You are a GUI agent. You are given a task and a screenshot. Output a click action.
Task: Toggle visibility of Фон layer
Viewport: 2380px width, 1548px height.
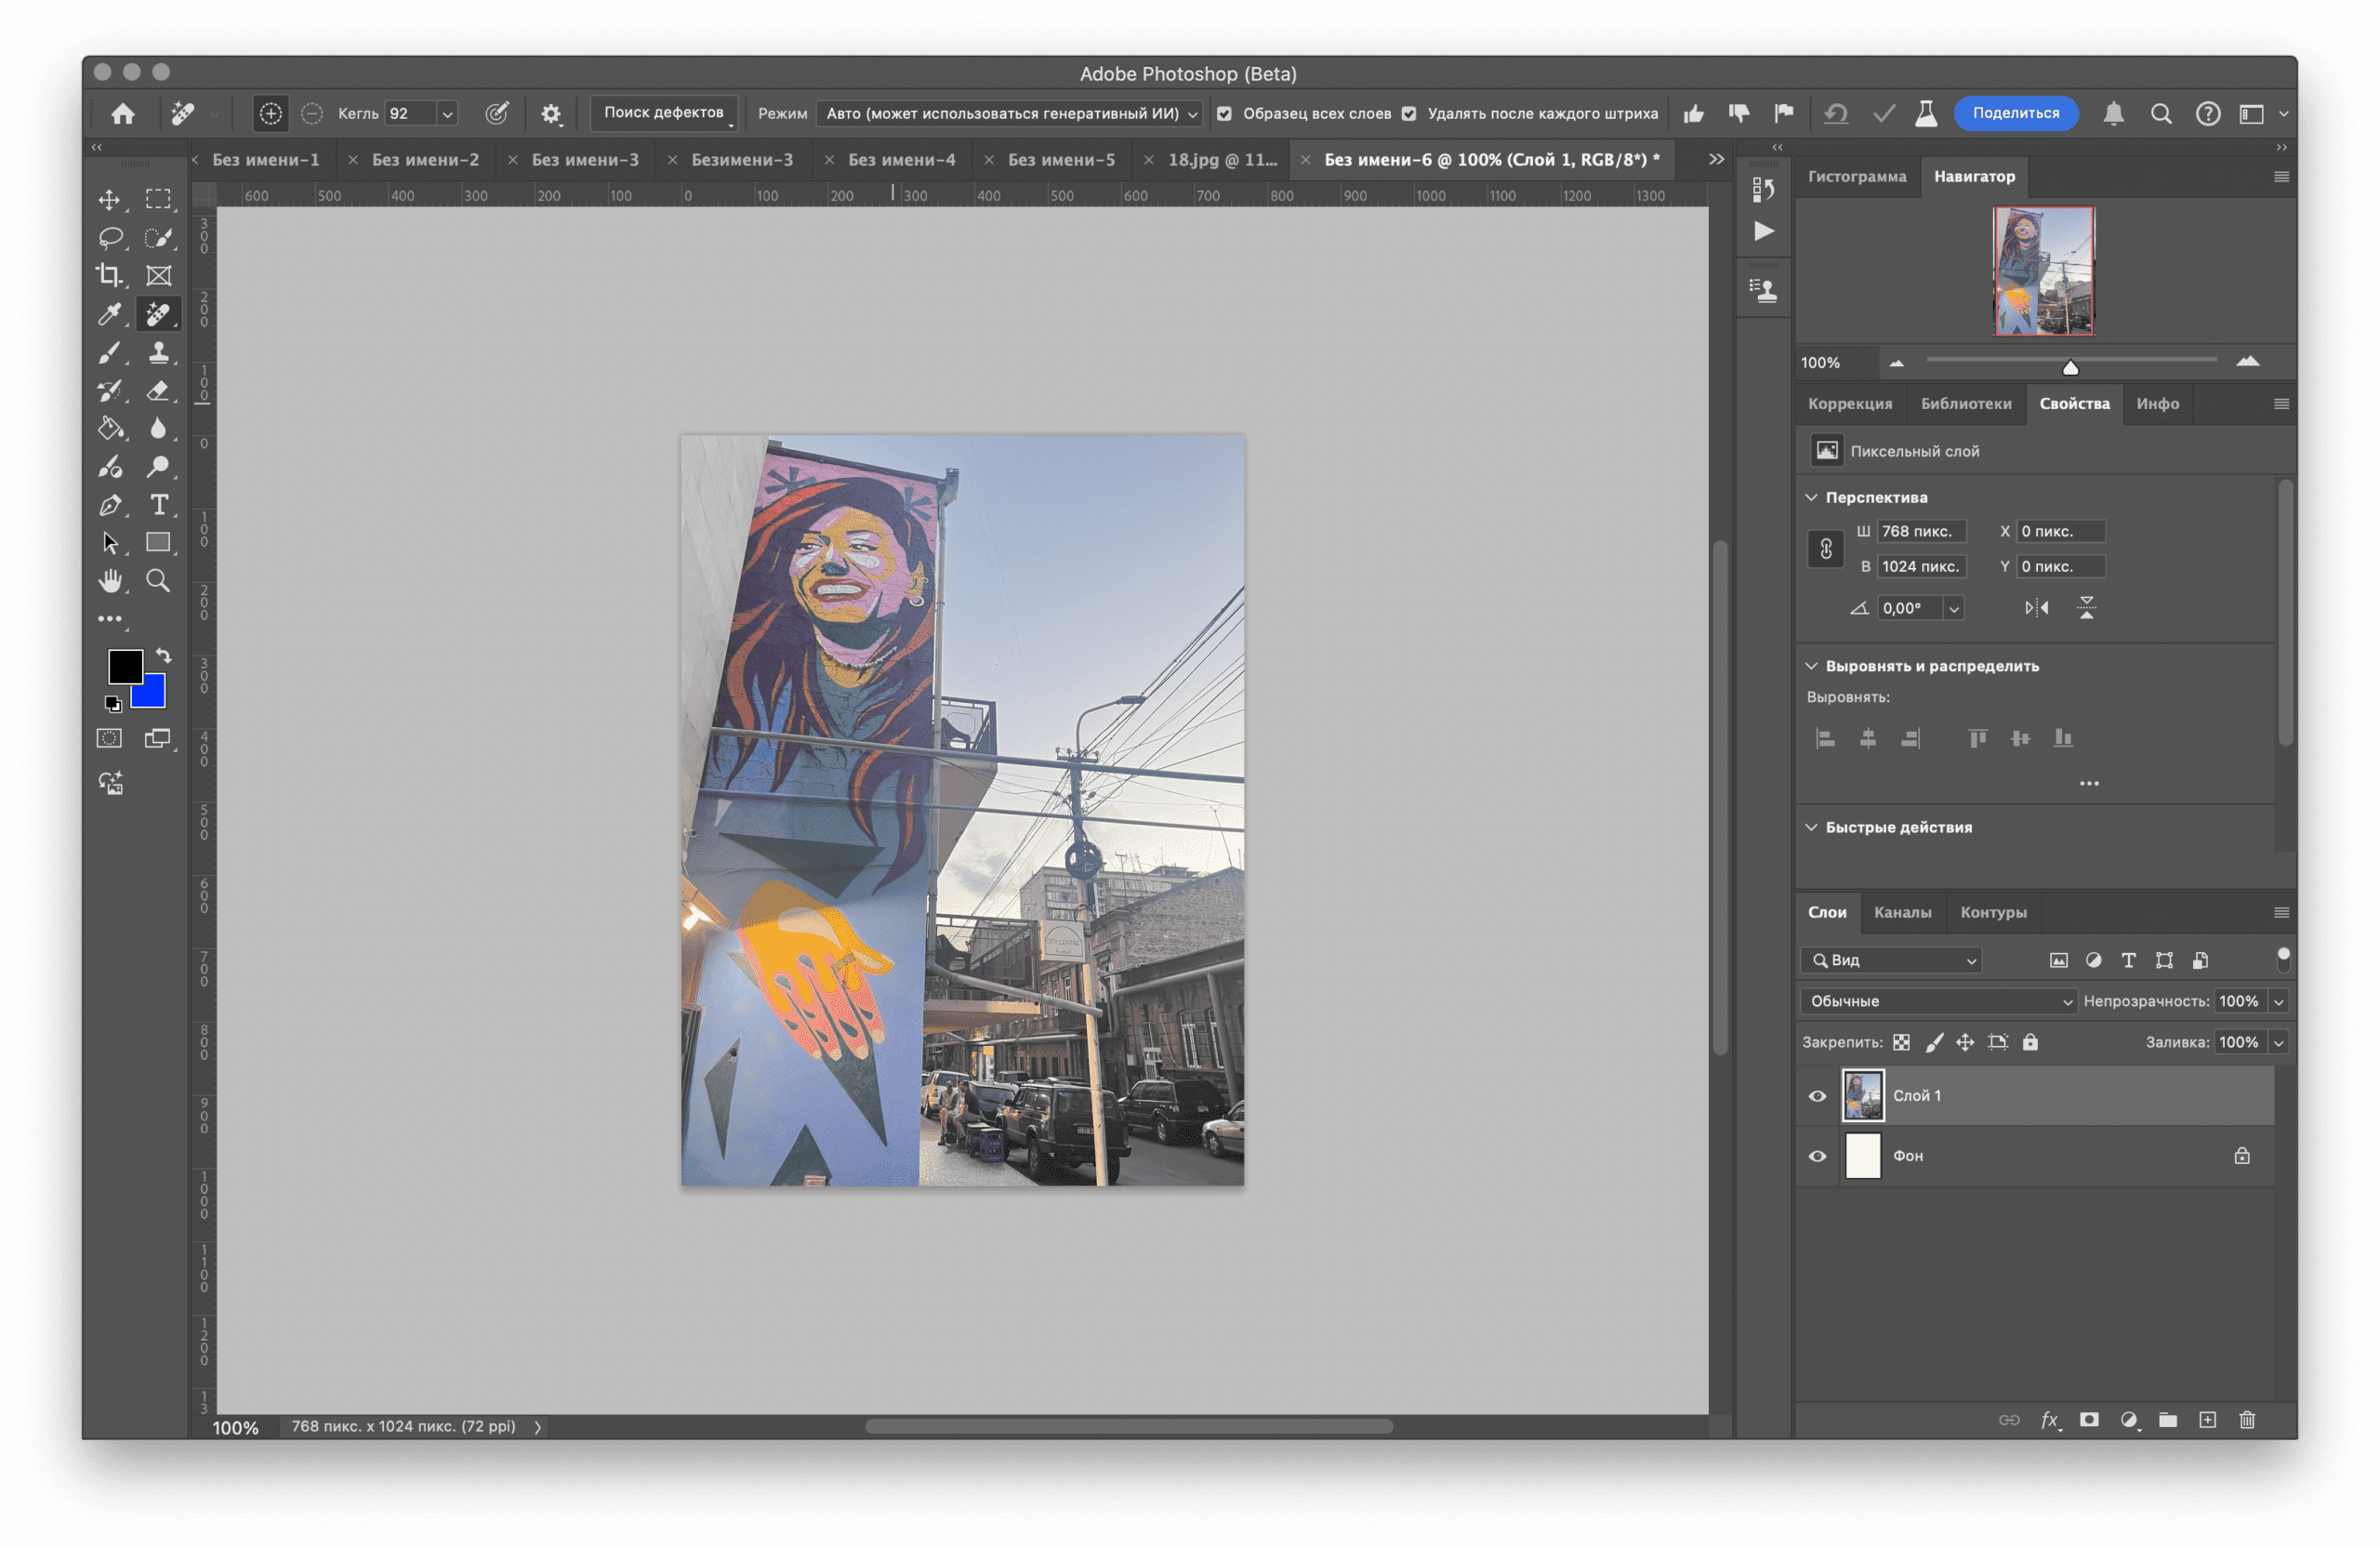(1817, 1154)
